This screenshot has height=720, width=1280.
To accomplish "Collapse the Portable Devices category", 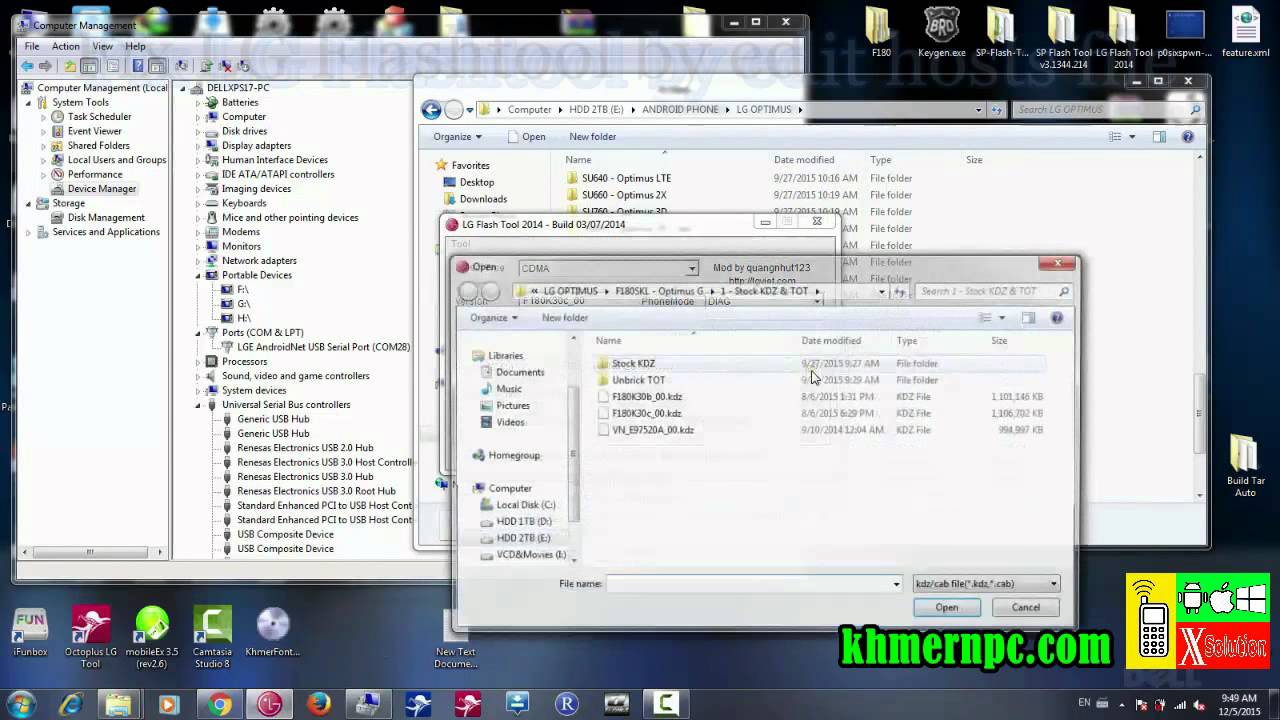I will coord(198,275).
